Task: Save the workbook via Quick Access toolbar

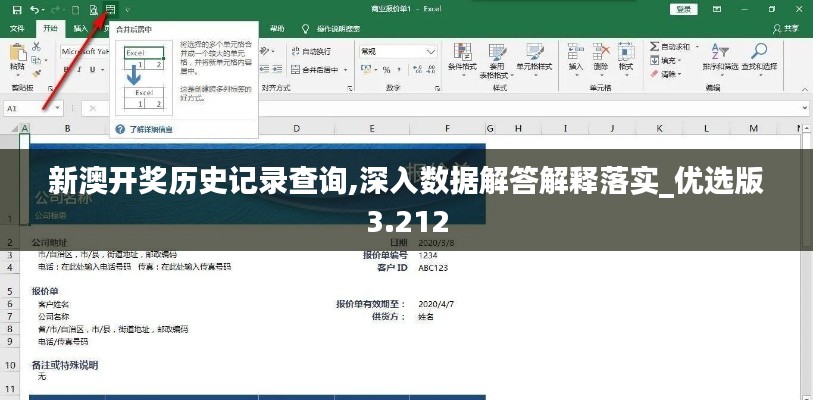Action: click(x=17, y=9)
